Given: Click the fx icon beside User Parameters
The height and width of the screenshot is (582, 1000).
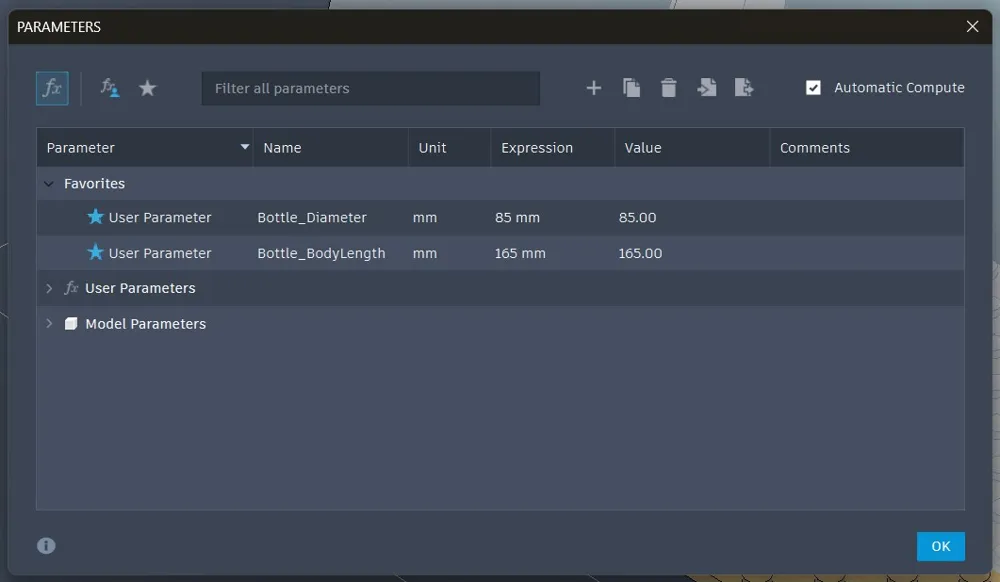Looking at the screenshot, I should pos(71,288).
